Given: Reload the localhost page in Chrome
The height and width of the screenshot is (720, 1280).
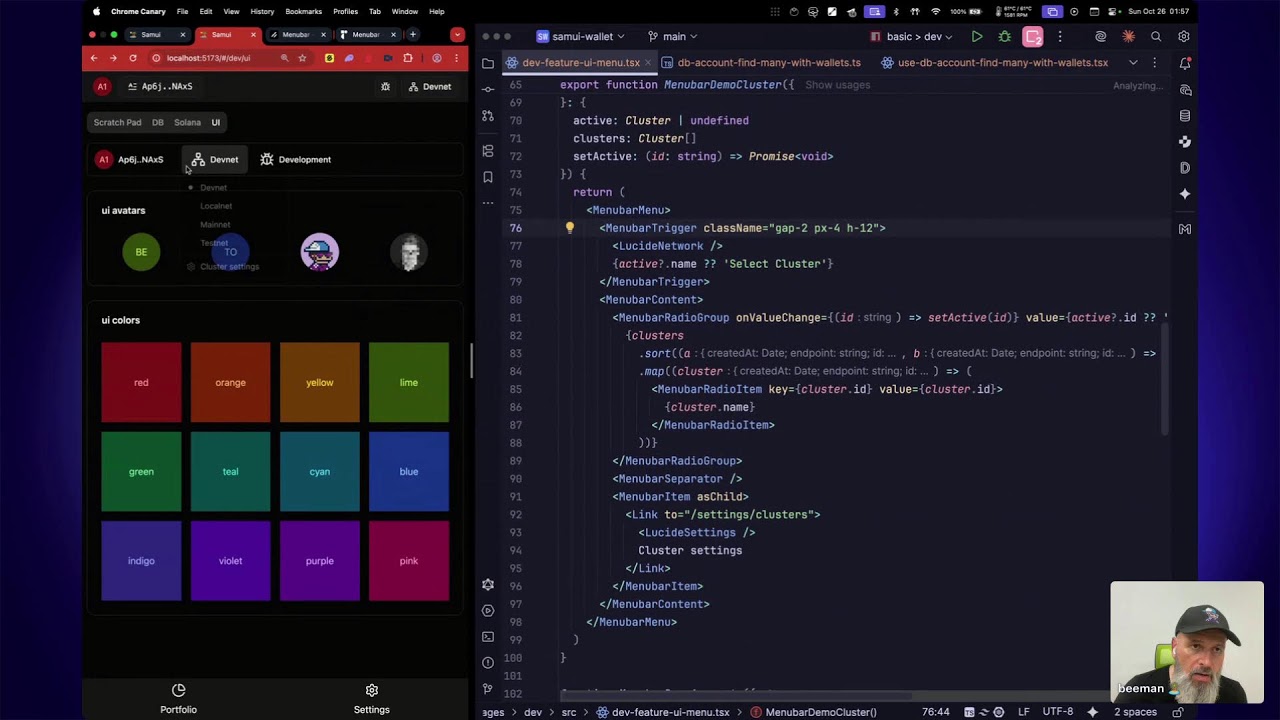Looking at the screenshot, I should (132, 58).
